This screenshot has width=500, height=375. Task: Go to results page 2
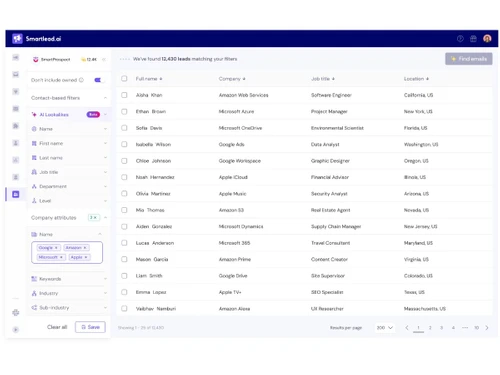tap(430, 328)
